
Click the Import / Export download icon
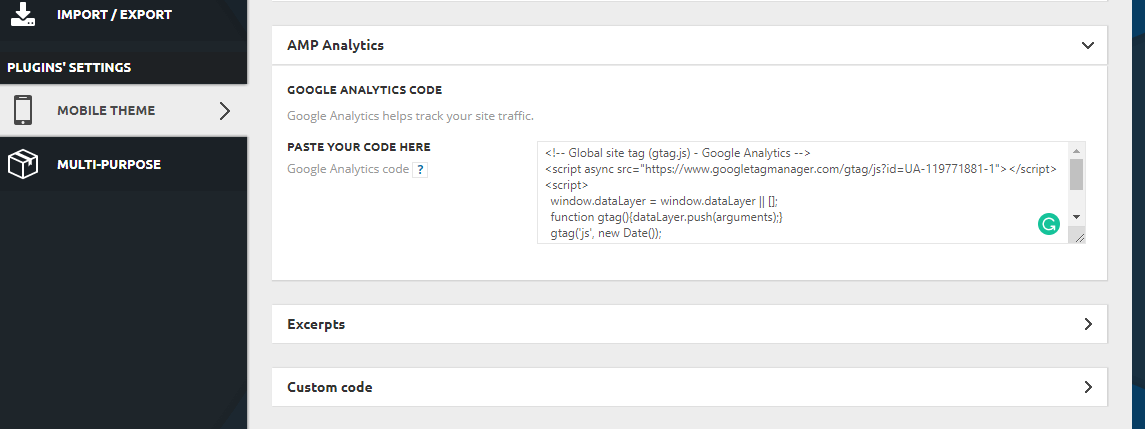(23, 14)
